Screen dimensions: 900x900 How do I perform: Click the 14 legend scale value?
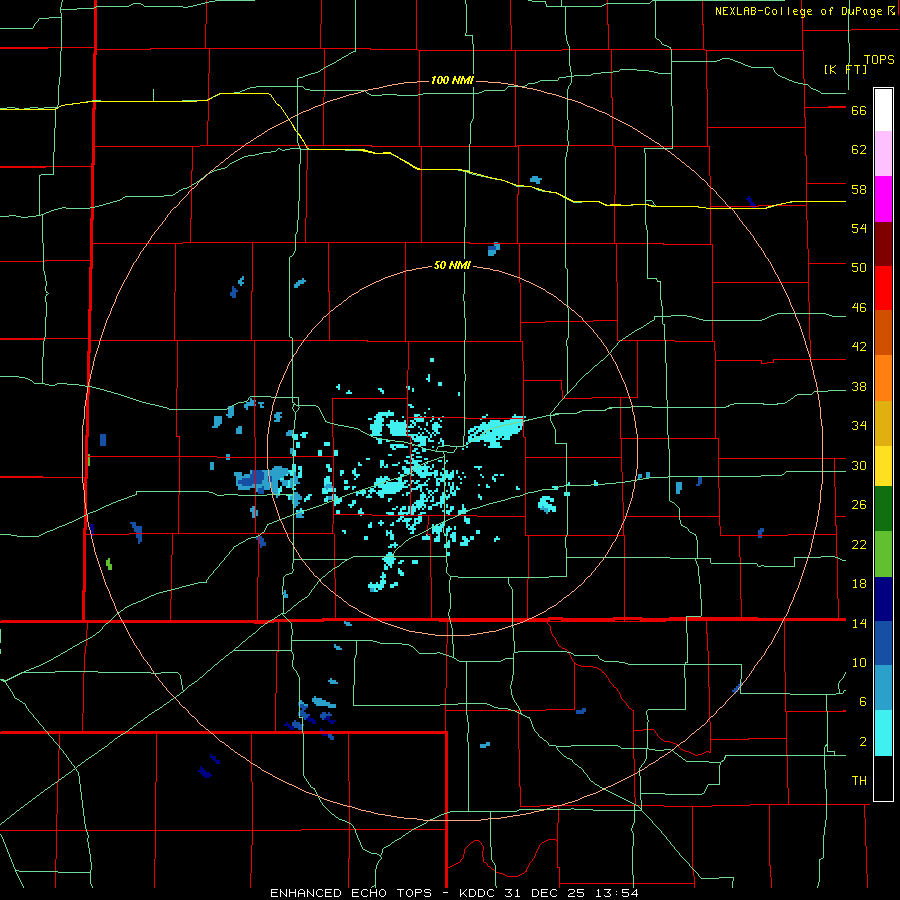[859, 623]
